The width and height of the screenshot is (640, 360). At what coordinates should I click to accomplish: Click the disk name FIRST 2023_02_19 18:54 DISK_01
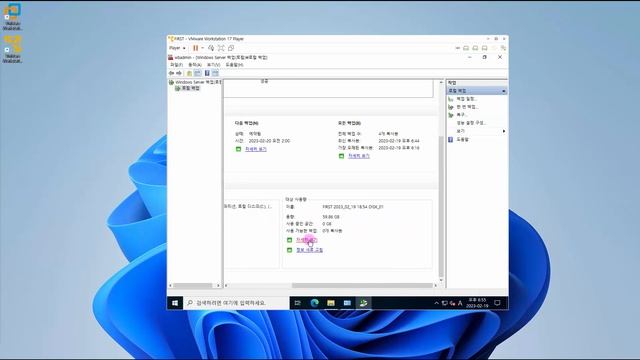(353, 207)
